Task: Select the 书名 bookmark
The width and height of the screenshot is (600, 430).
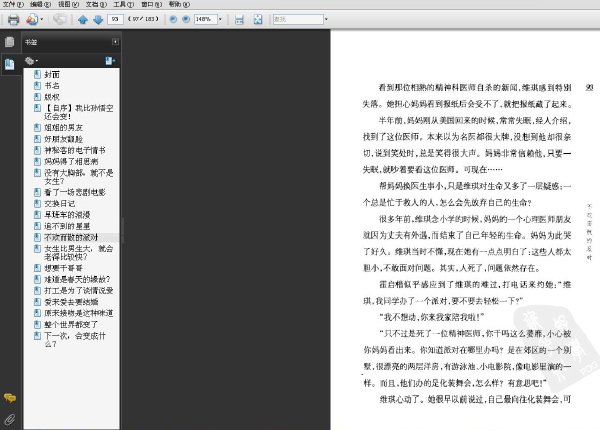Action: click(x=52, y=85)
